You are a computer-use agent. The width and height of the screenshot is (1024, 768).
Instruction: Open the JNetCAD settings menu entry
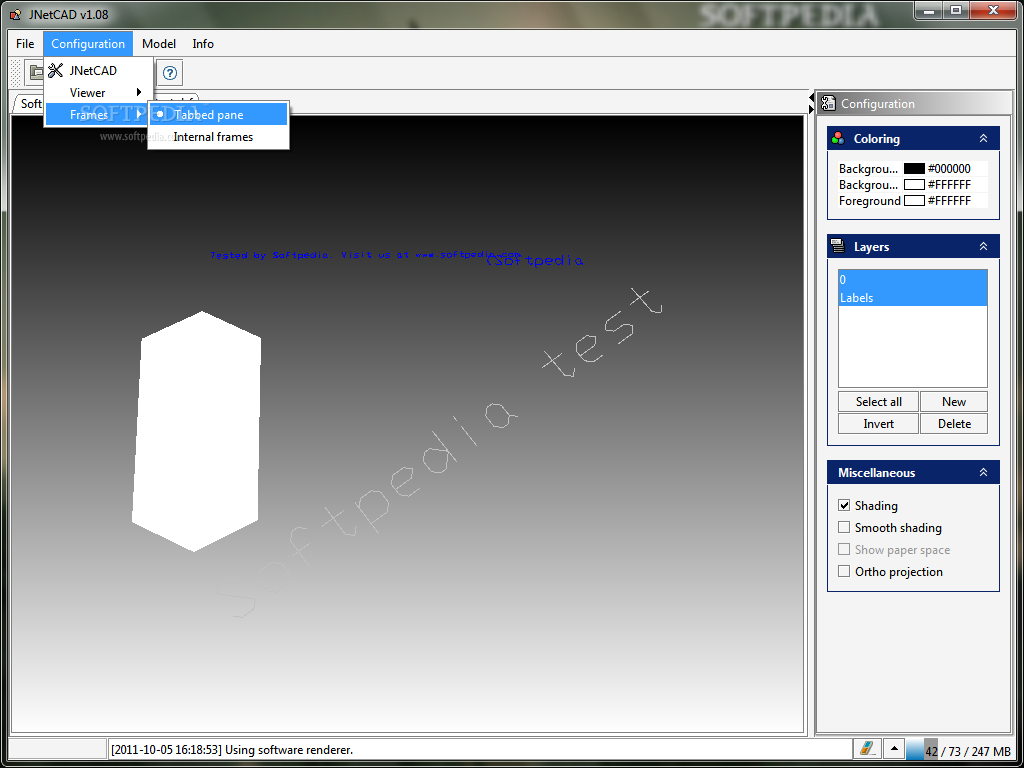(x=99, y=71)
